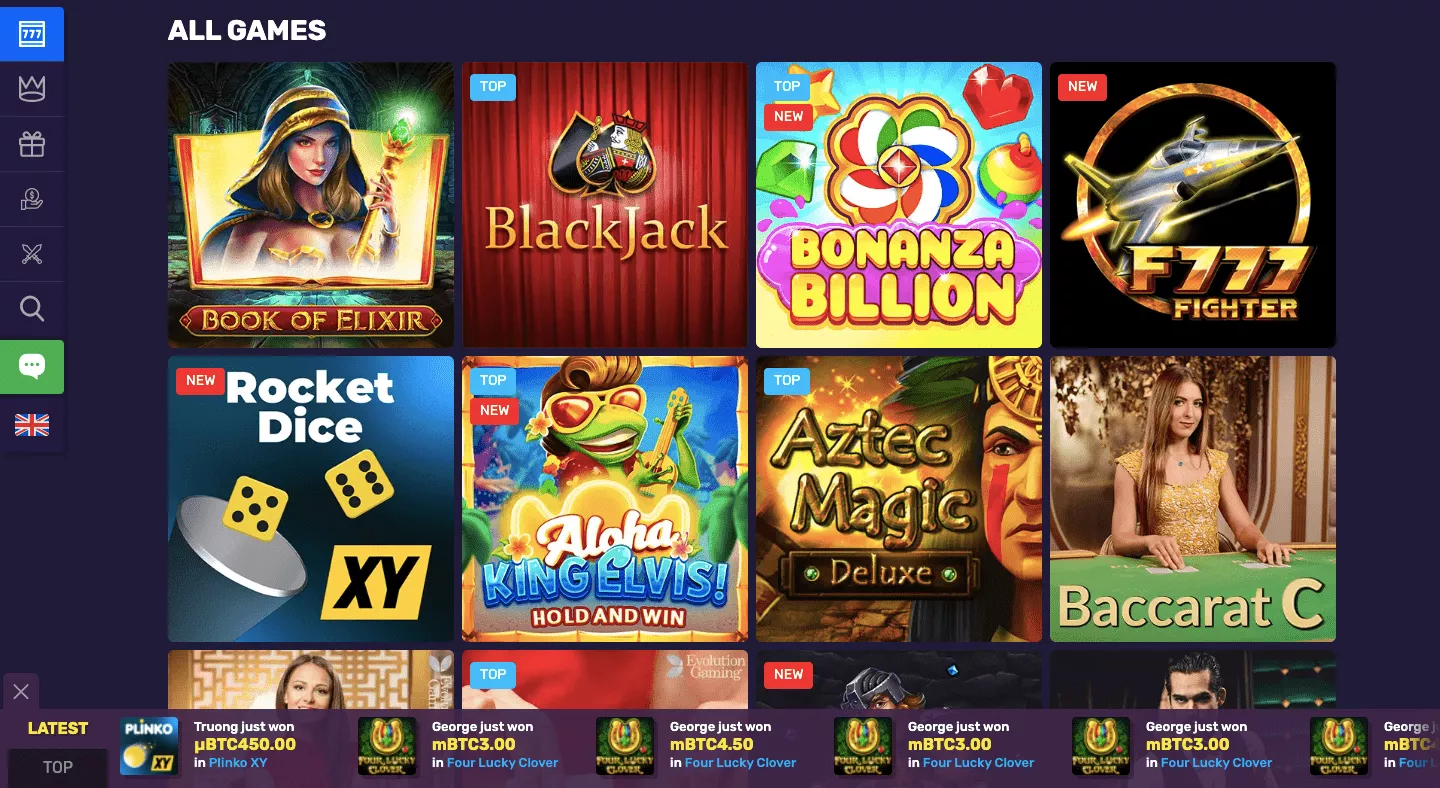Close the latest winners bar

coord(21,691)
